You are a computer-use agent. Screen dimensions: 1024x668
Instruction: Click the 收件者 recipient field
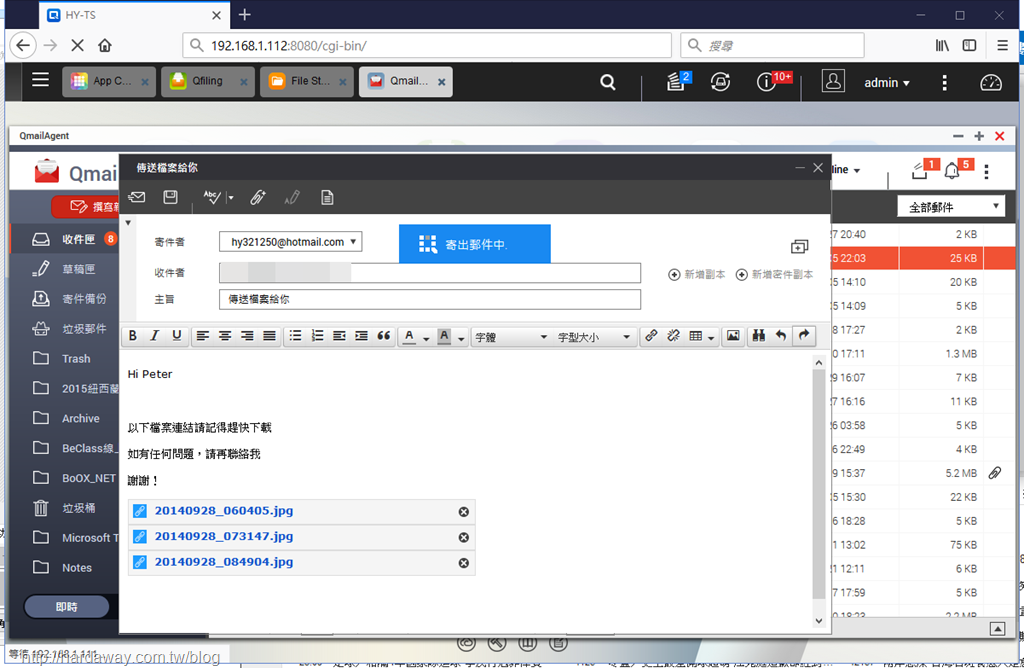pyautogui.click(x=430, y=272)
